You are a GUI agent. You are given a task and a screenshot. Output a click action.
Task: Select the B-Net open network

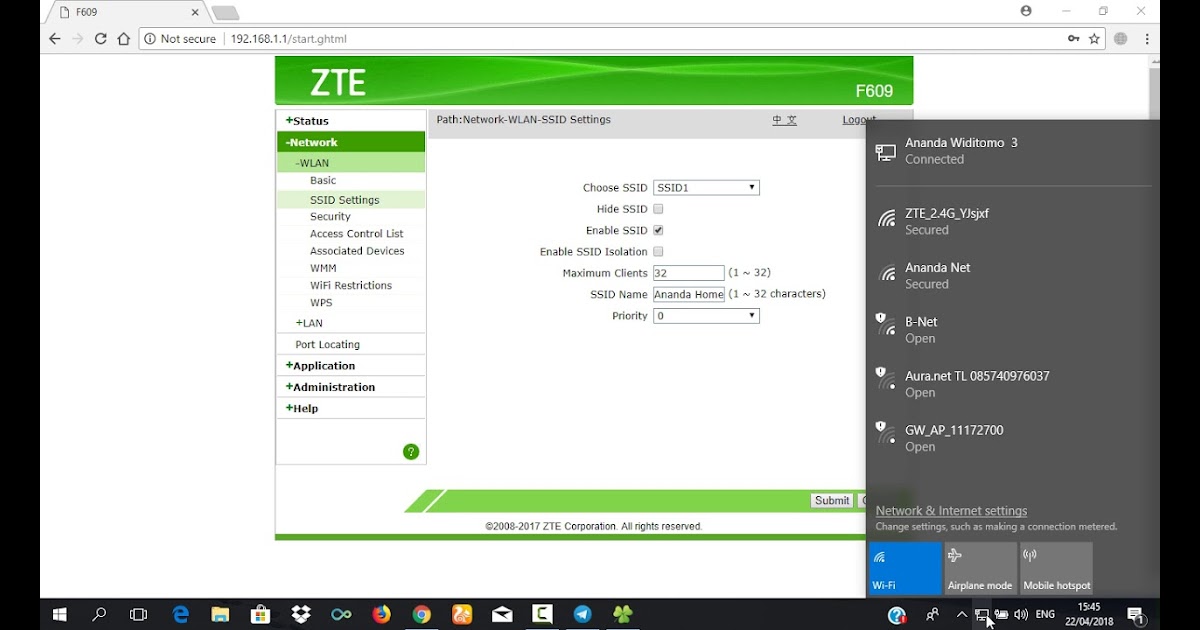pyautogui.click(x=1013, y=329)
